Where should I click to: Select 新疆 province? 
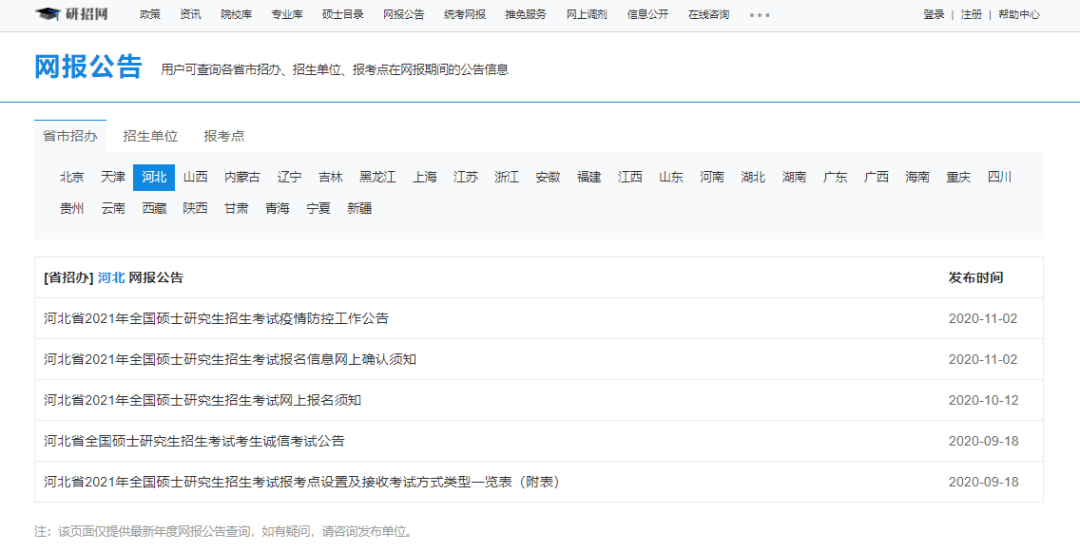[x=360, y=208]
